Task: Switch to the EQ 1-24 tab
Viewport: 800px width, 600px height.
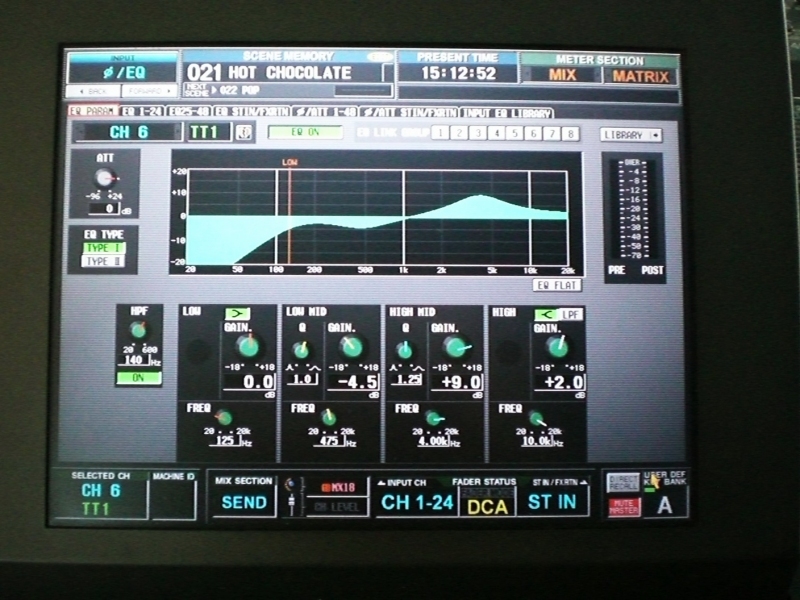Action: 142,111
